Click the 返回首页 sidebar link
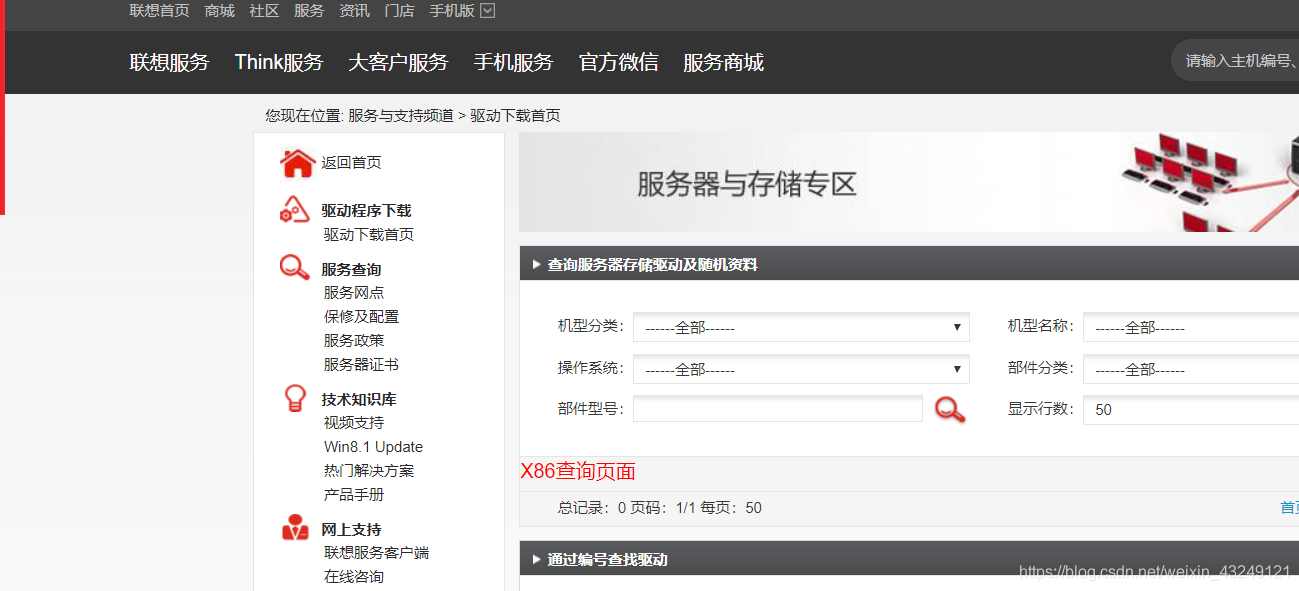This screenshot has height=591, width=1299. pyautogui.click(x=351, y=163)
